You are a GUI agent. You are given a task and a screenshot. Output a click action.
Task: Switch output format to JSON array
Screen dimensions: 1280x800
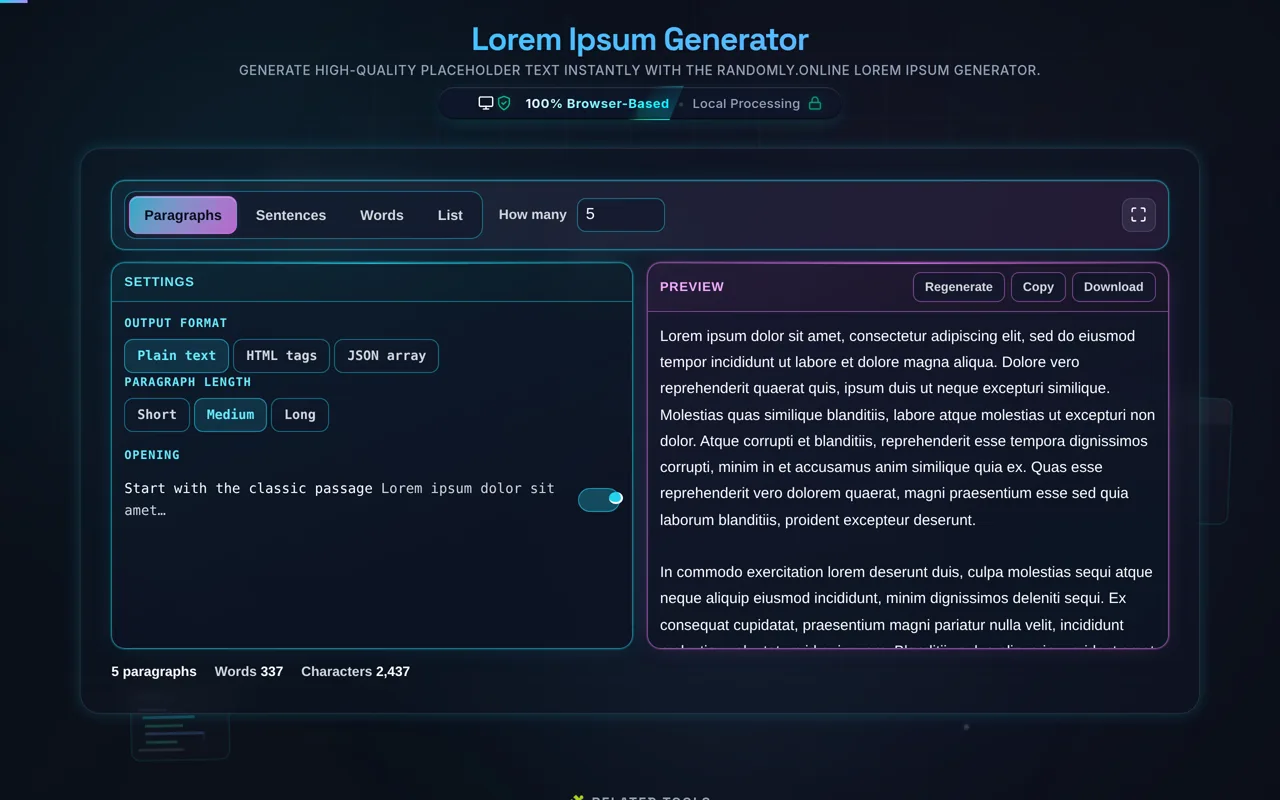386,355
